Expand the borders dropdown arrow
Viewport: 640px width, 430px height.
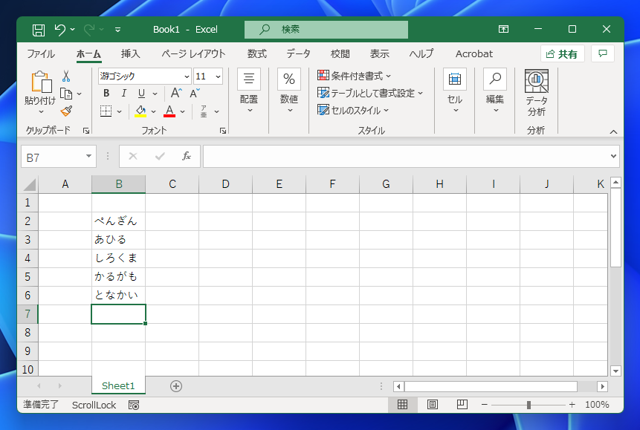pos(119,111)
